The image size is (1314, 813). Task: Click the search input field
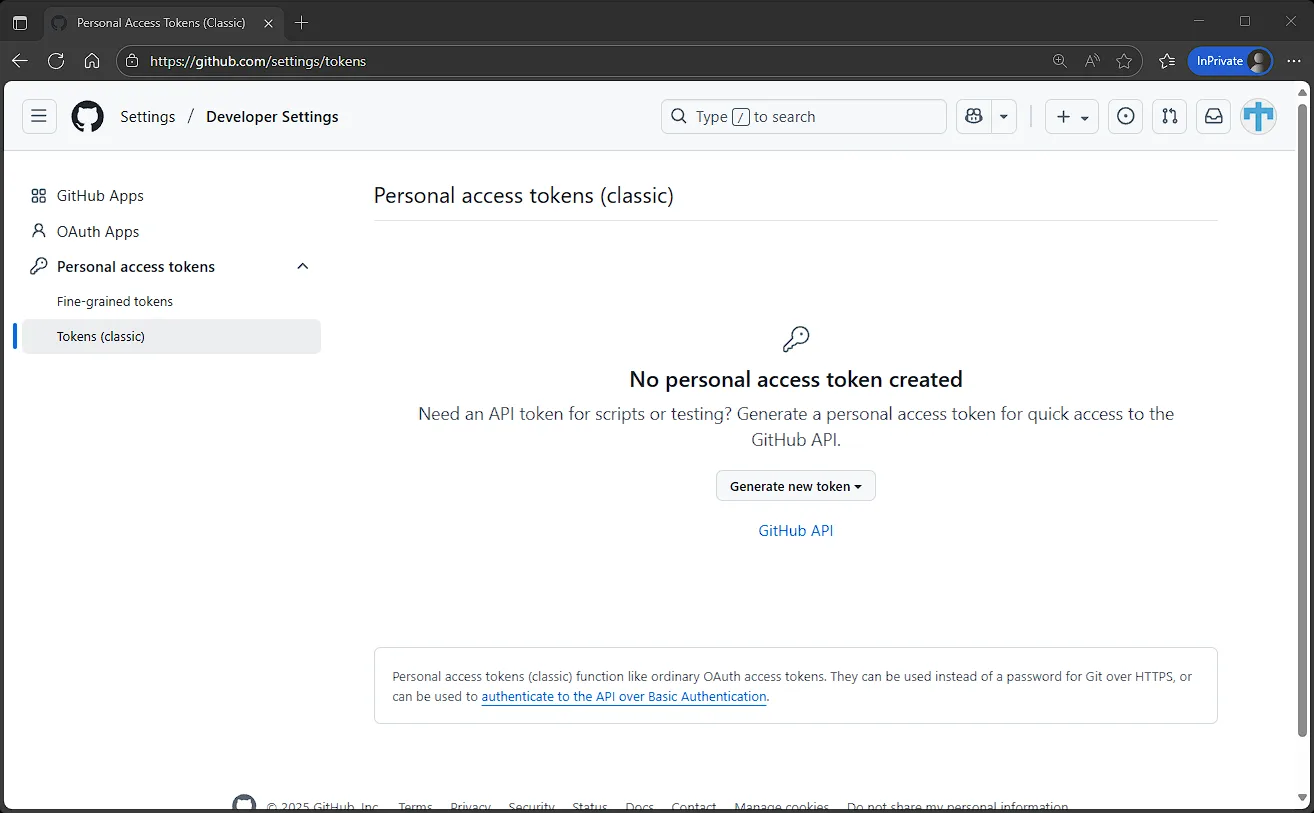tap(804, 117)
